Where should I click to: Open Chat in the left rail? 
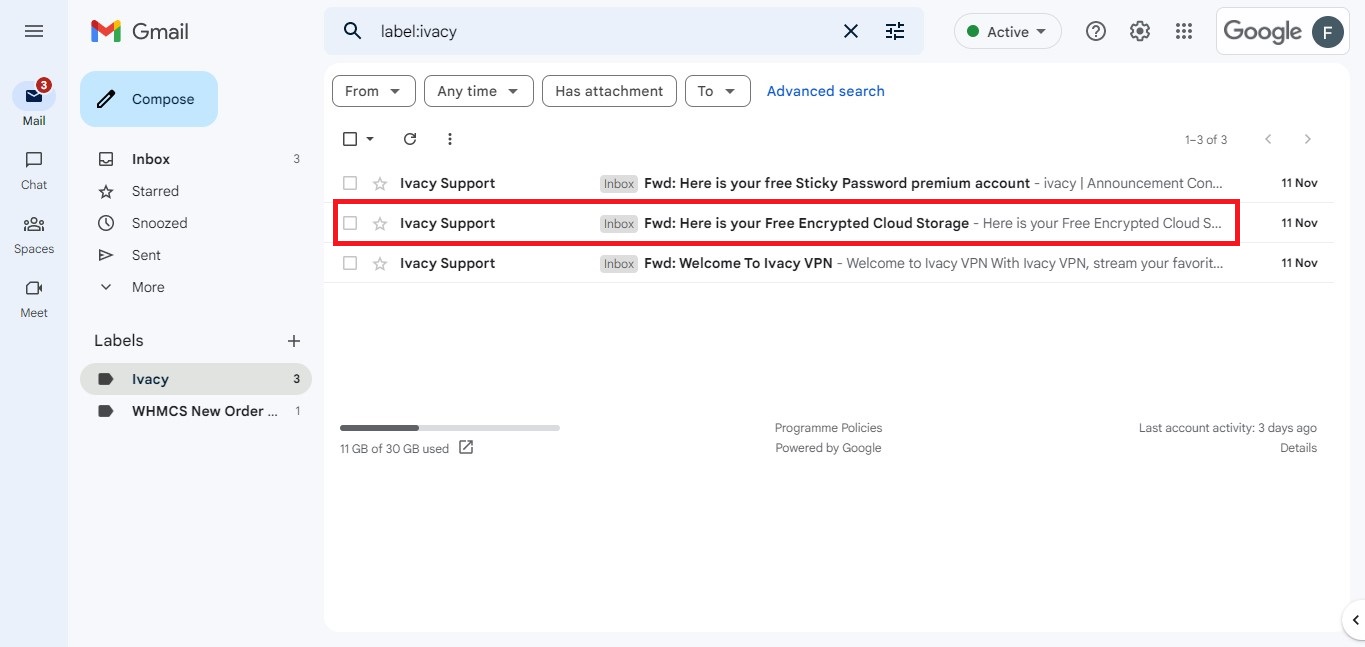point(34,169)
